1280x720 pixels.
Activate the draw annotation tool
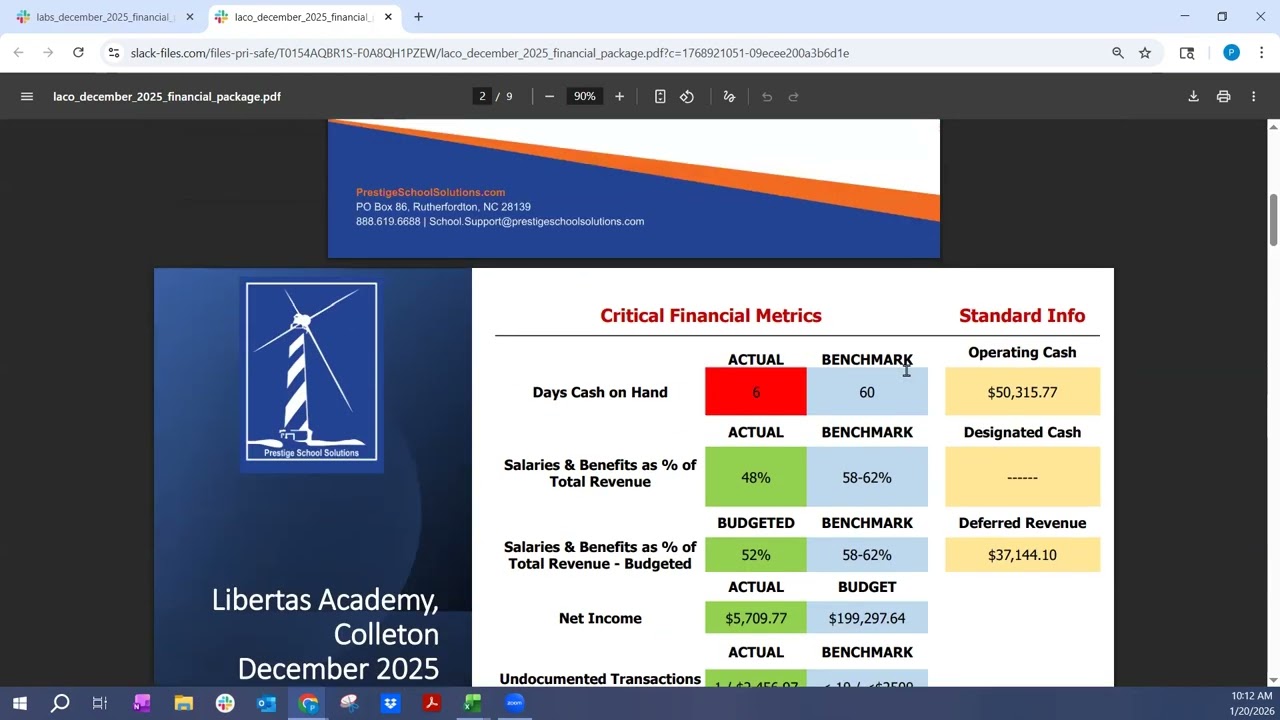729,97
